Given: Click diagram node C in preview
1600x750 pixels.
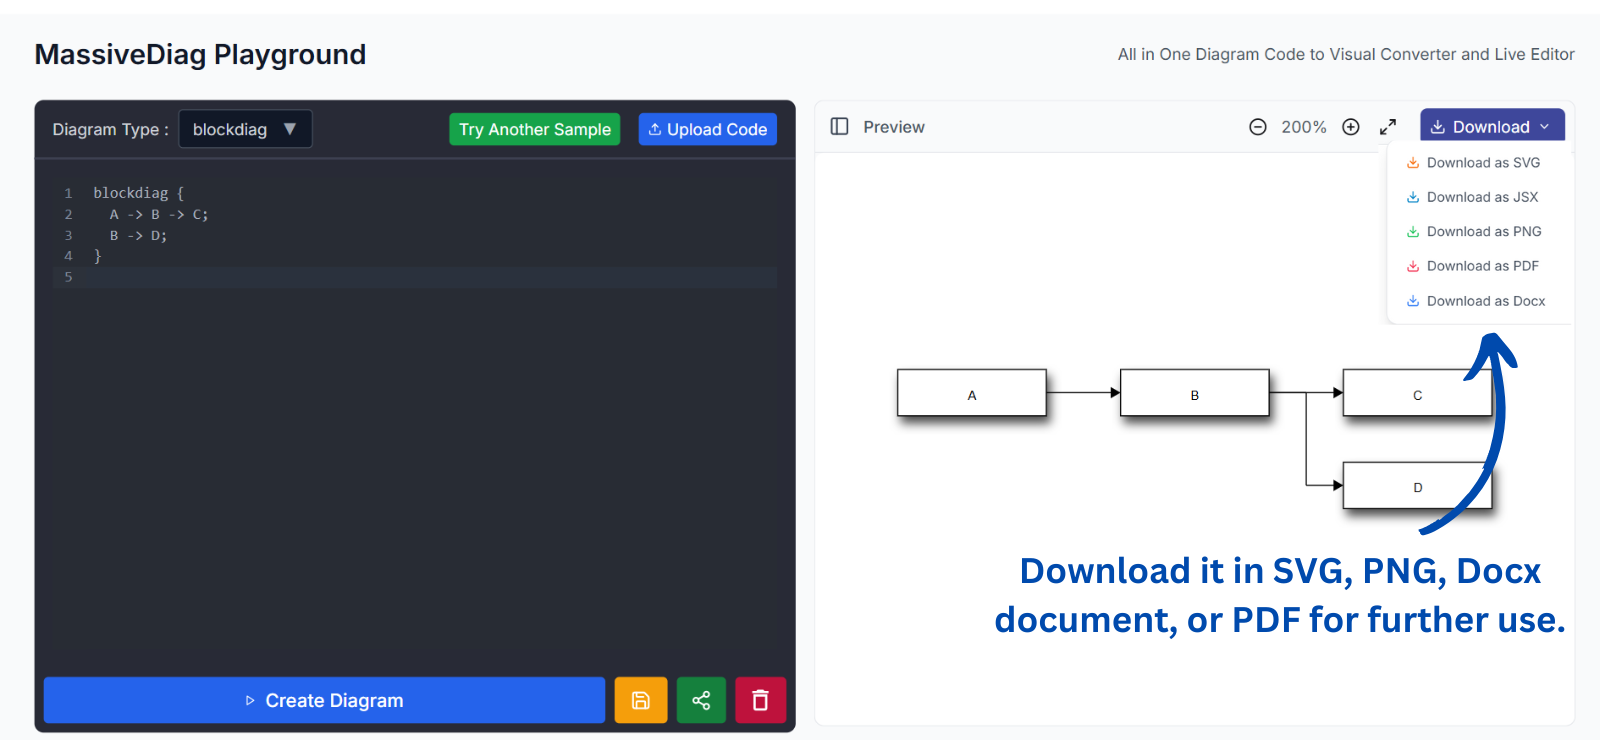Looking at the screenshot, I should click(x=1417, y=393).
